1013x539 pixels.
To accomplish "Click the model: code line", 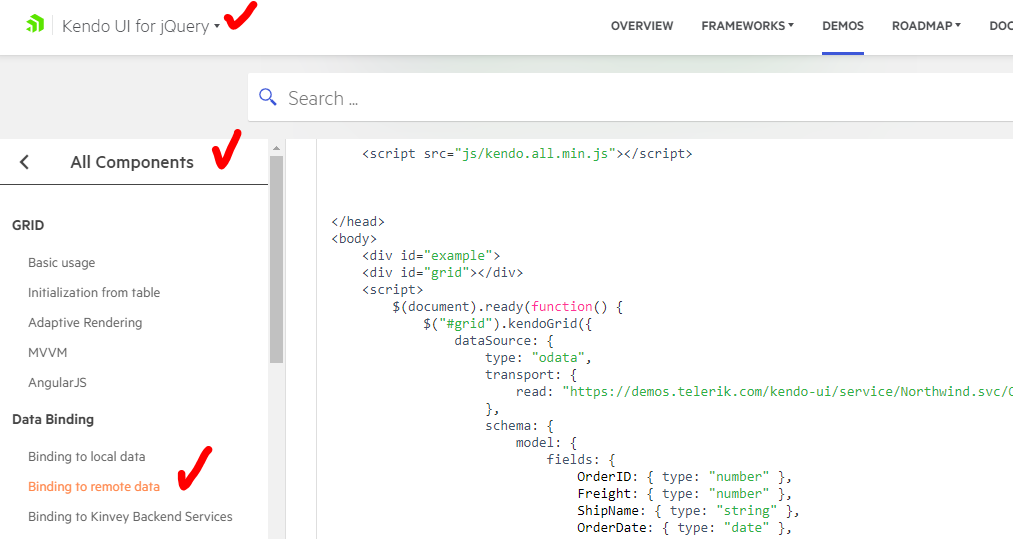I will click(546, 443).
